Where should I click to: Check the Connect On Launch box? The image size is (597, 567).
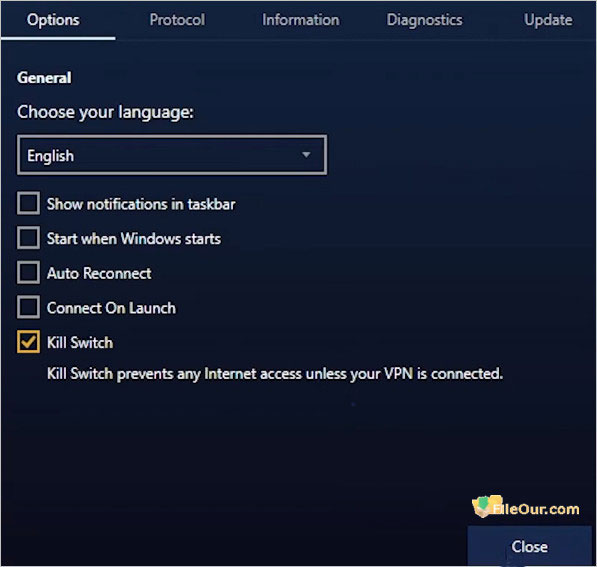coord(28,307)
